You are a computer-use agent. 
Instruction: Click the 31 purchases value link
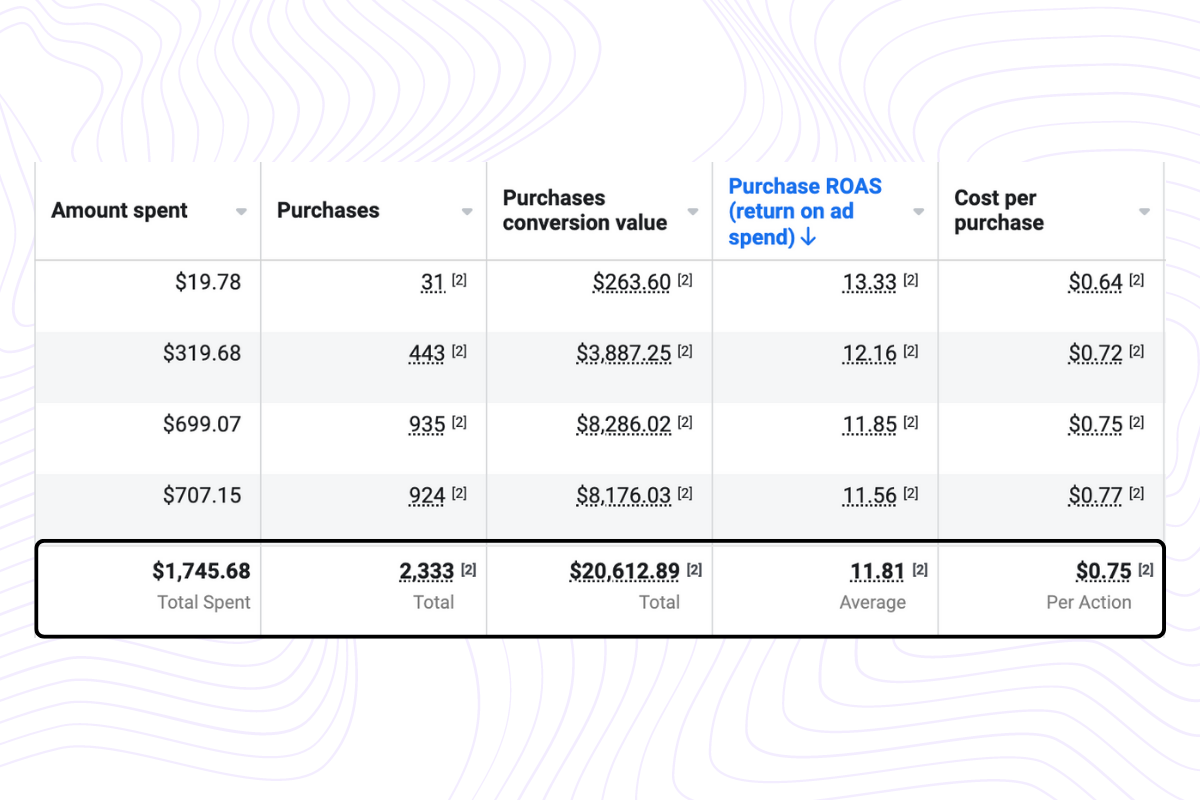point(432,283)
